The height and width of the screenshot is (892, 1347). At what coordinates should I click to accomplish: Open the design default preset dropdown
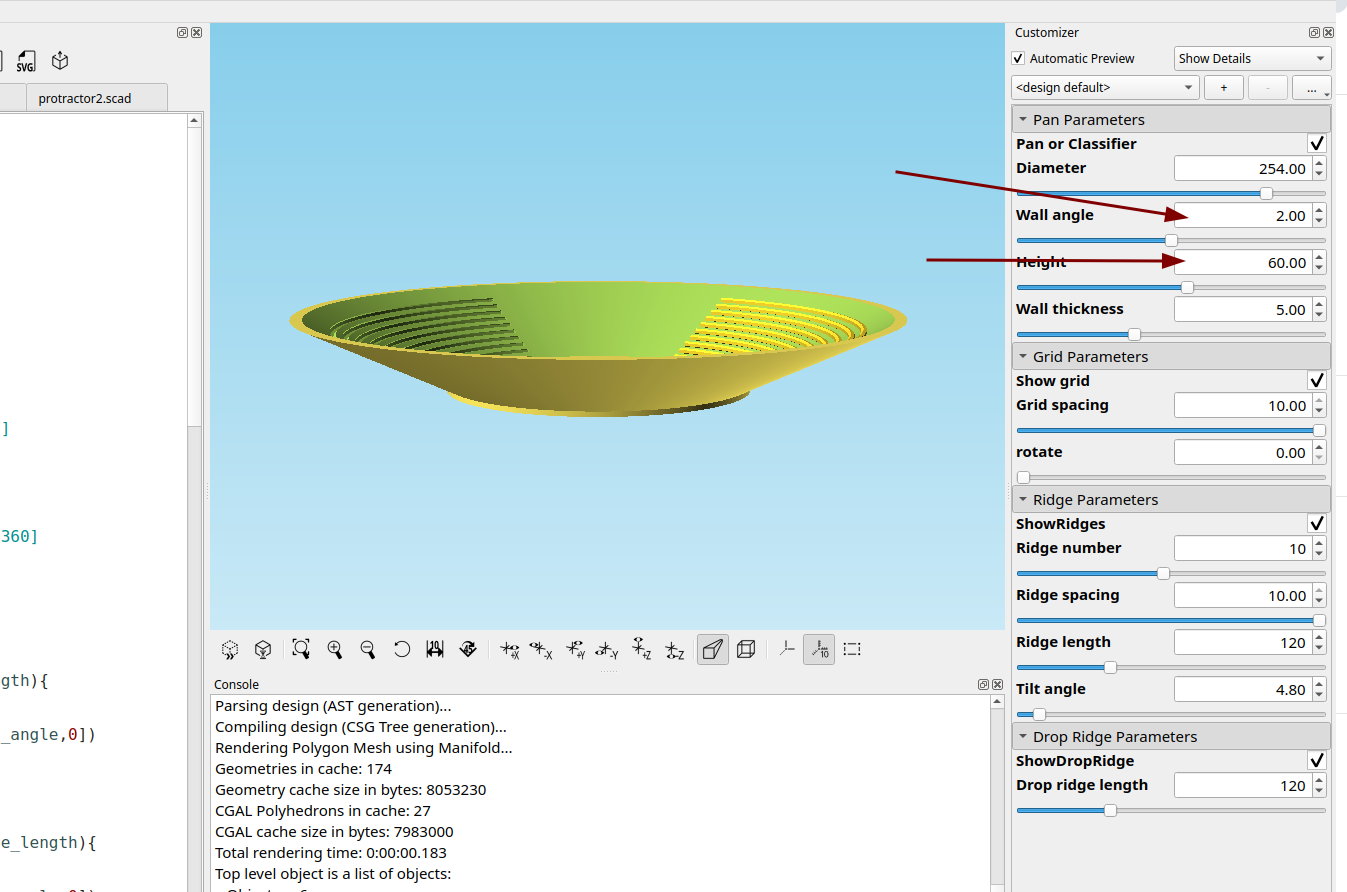click(x=1105, y=88)
